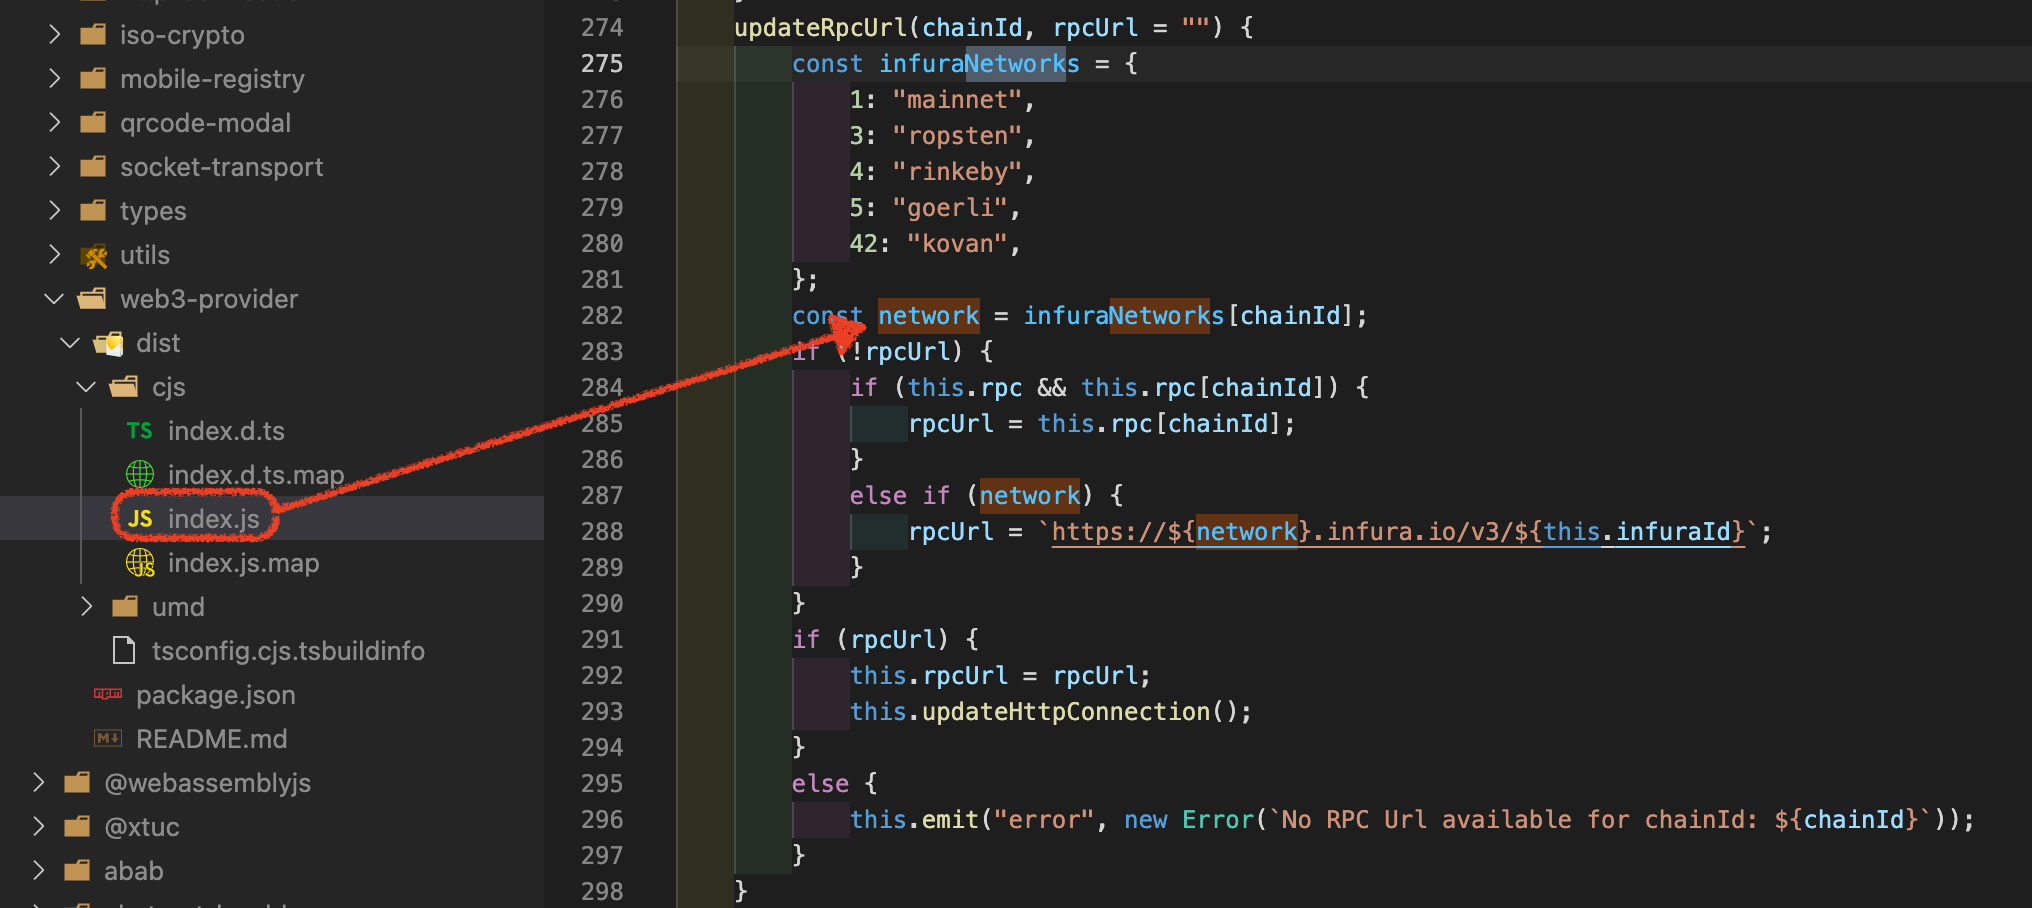Open the README.md file
This screenshot has width=2032, height=908.
click(x=213, y=739)
